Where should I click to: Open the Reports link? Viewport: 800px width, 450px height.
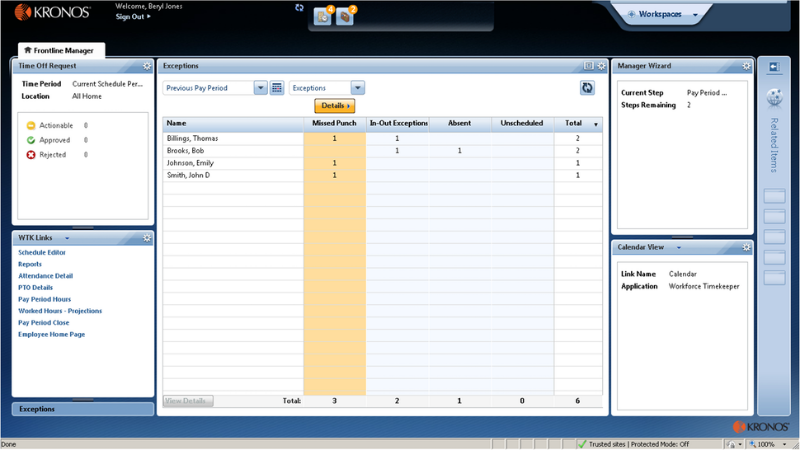pyautogui.click(x=30, y=264)
